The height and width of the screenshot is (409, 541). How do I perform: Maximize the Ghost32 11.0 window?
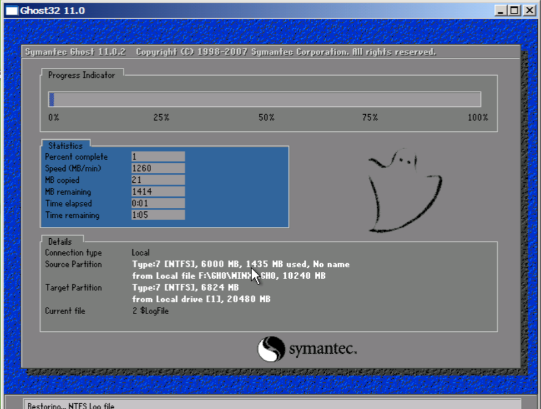tap(514, 11)
